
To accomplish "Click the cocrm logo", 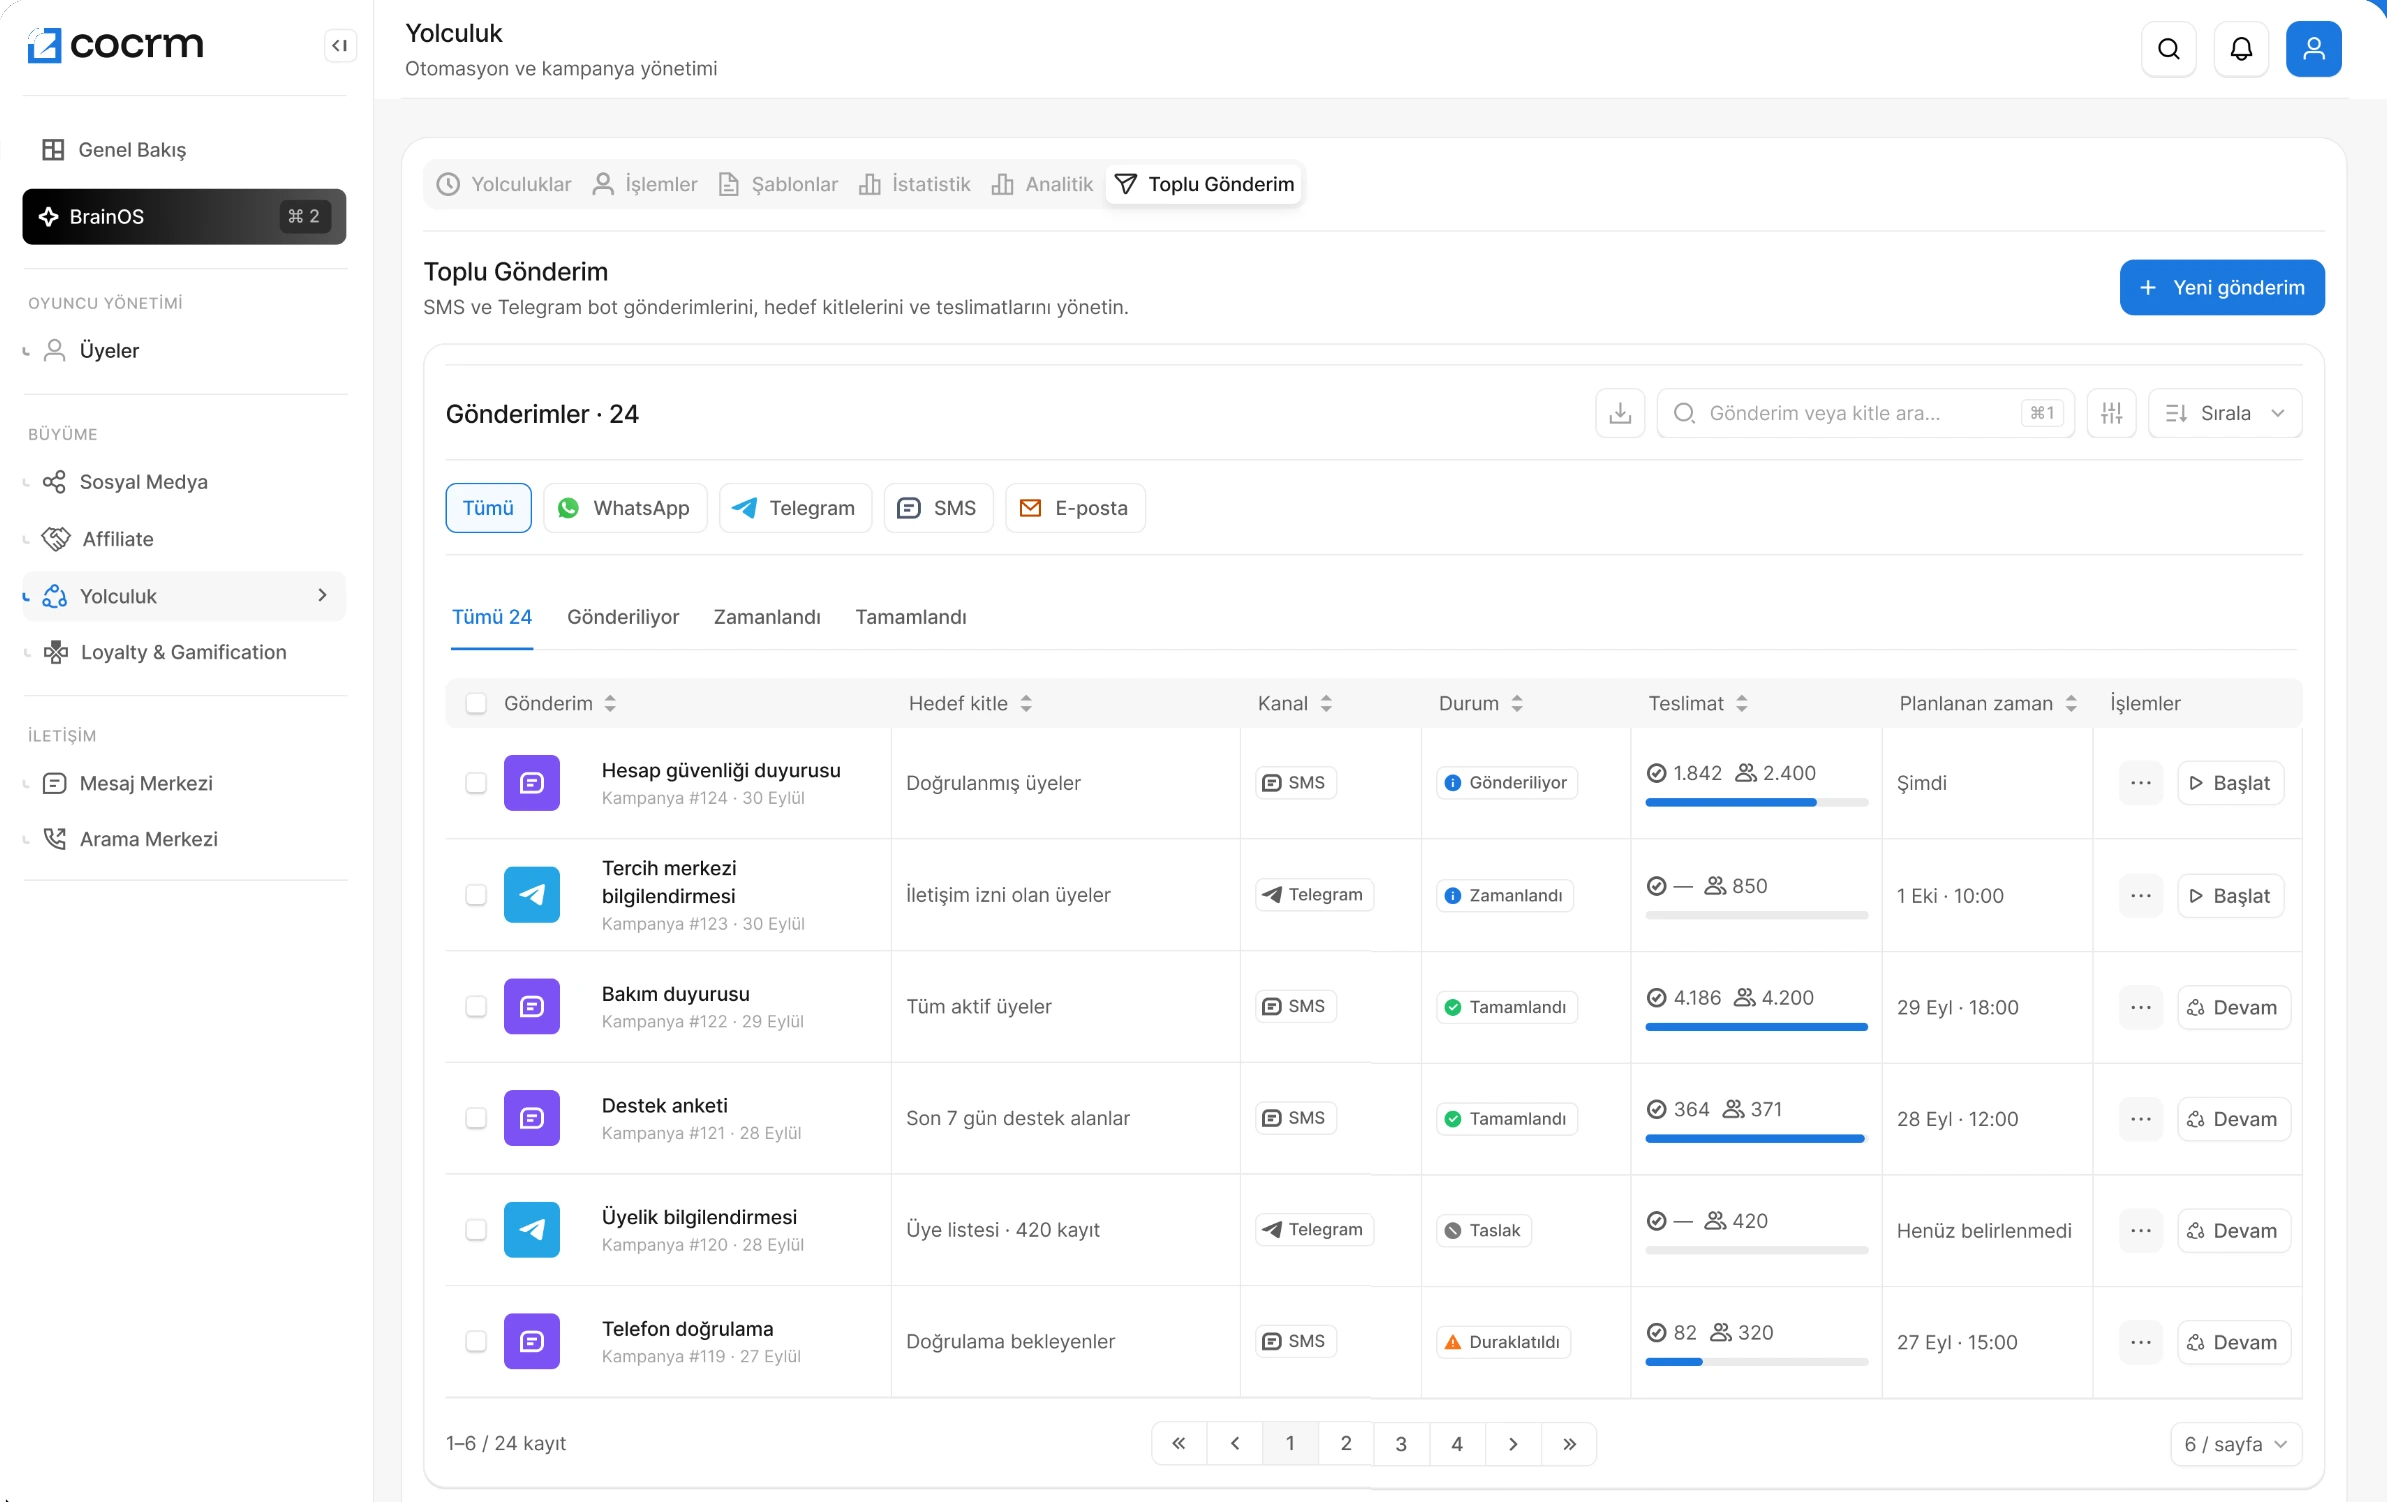I will (115, 45).
